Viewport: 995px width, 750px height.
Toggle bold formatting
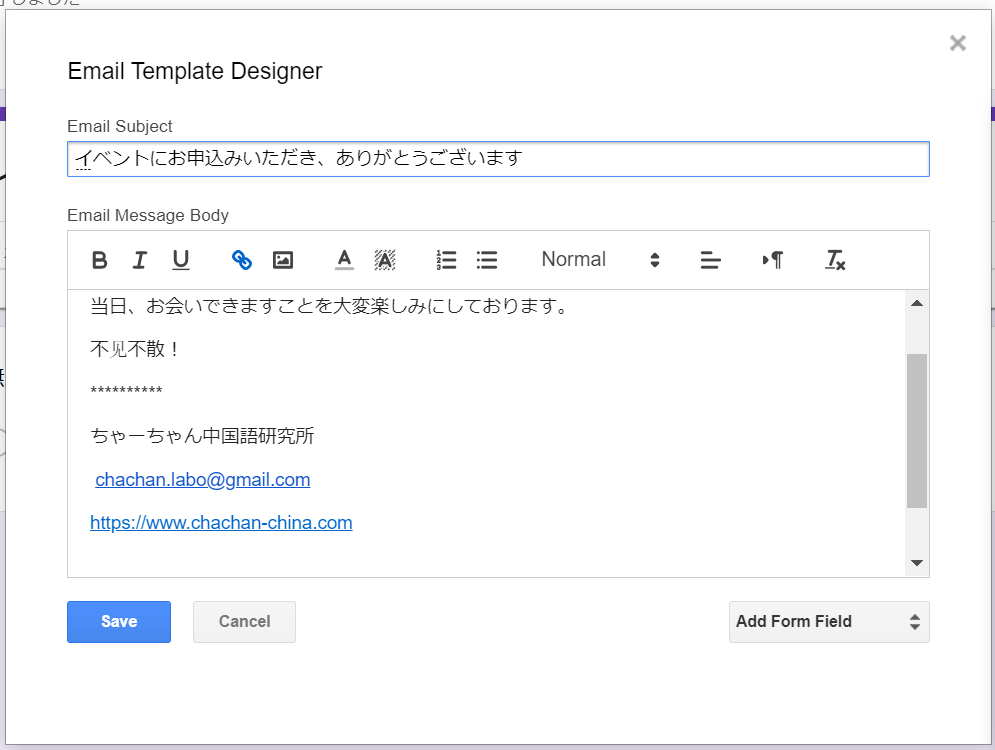click(x=100, y=260)
